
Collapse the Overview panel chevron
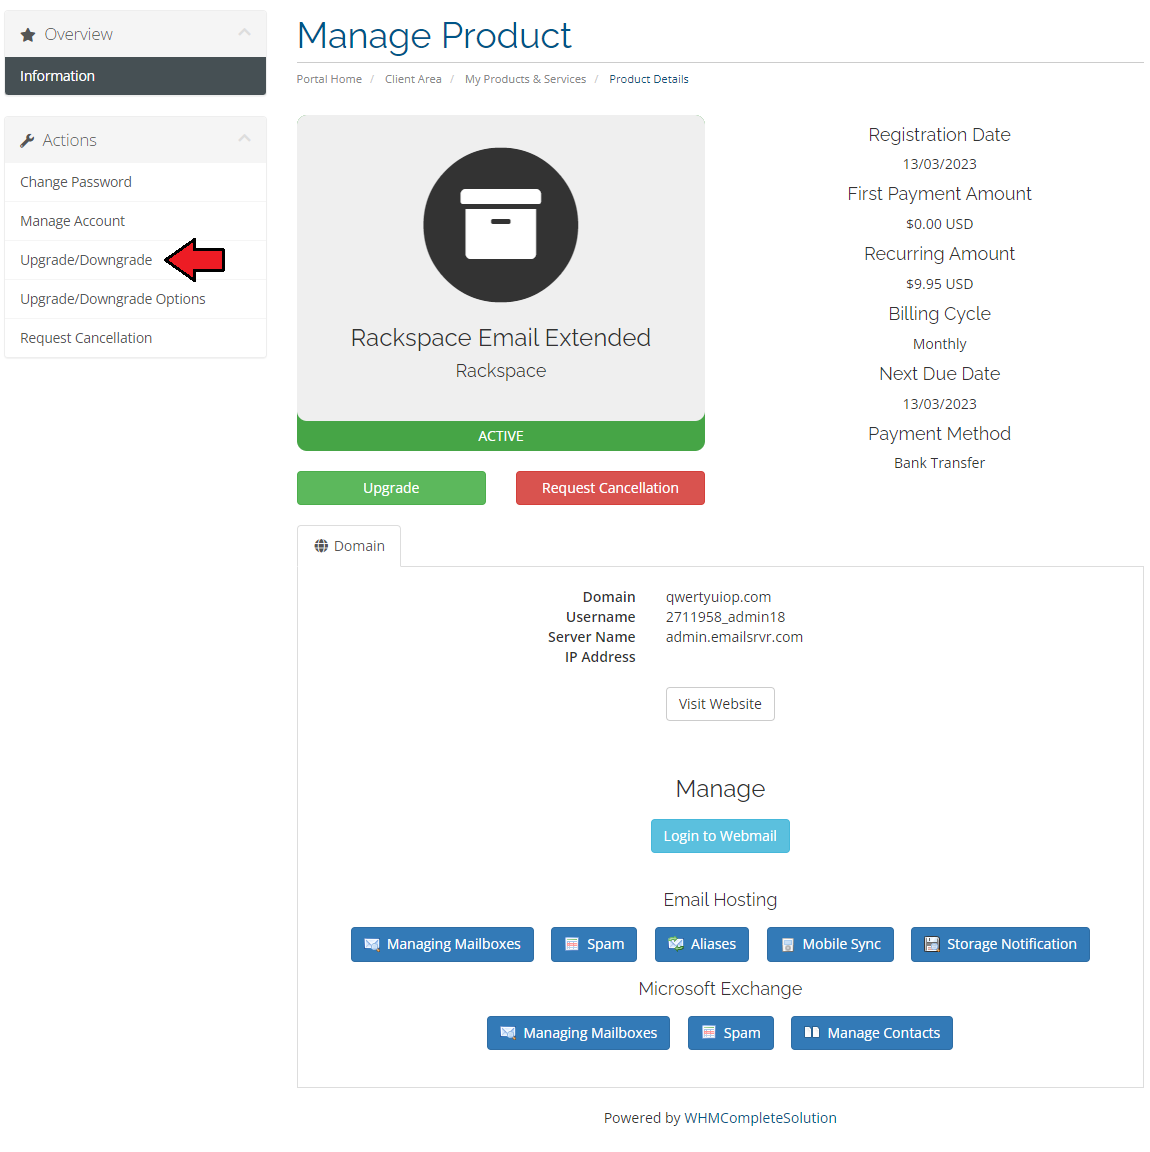click(x=245, y=32)
